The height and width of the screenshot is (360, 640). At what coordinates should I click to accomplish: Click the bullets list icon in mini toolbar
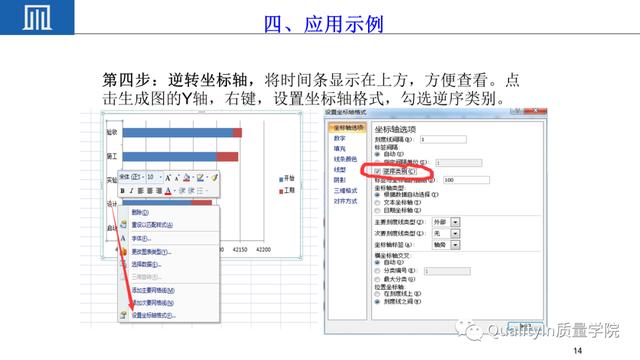point(200,191)
